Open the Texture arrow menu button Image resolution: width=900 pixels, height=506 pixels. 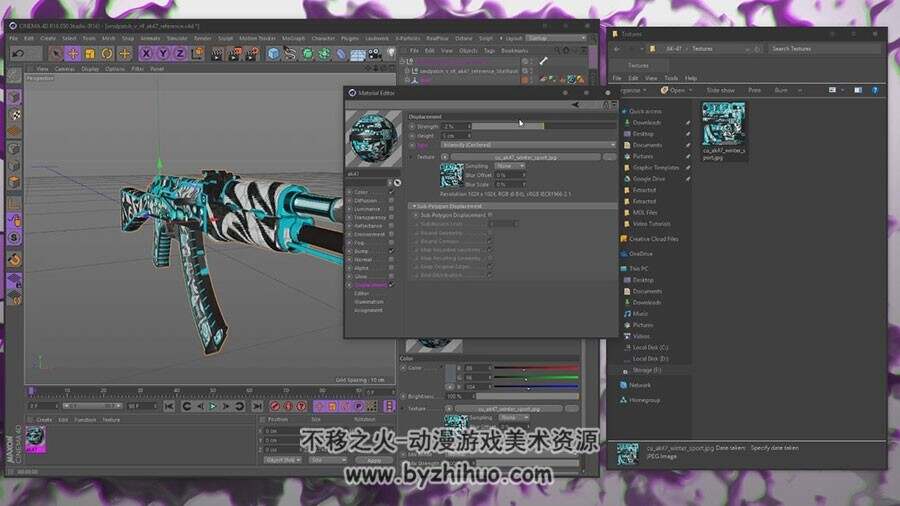click(445, 157)
